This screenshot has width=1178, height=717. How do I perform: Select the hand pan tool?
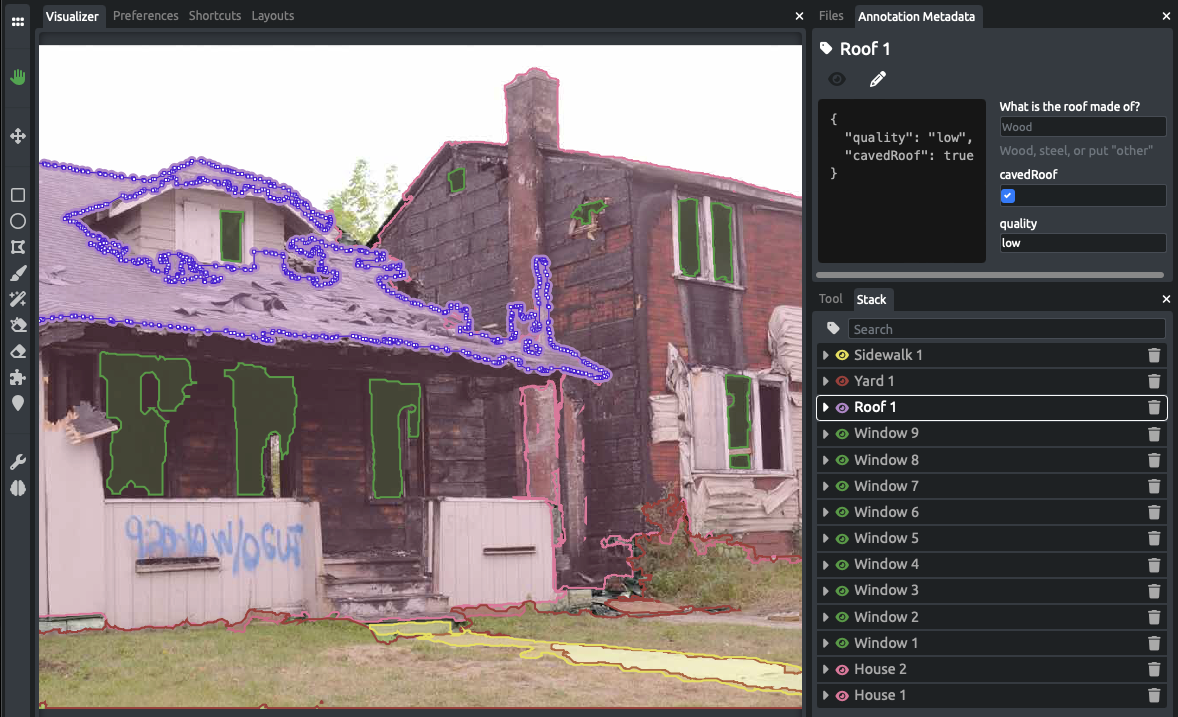[x=16, y=77]
